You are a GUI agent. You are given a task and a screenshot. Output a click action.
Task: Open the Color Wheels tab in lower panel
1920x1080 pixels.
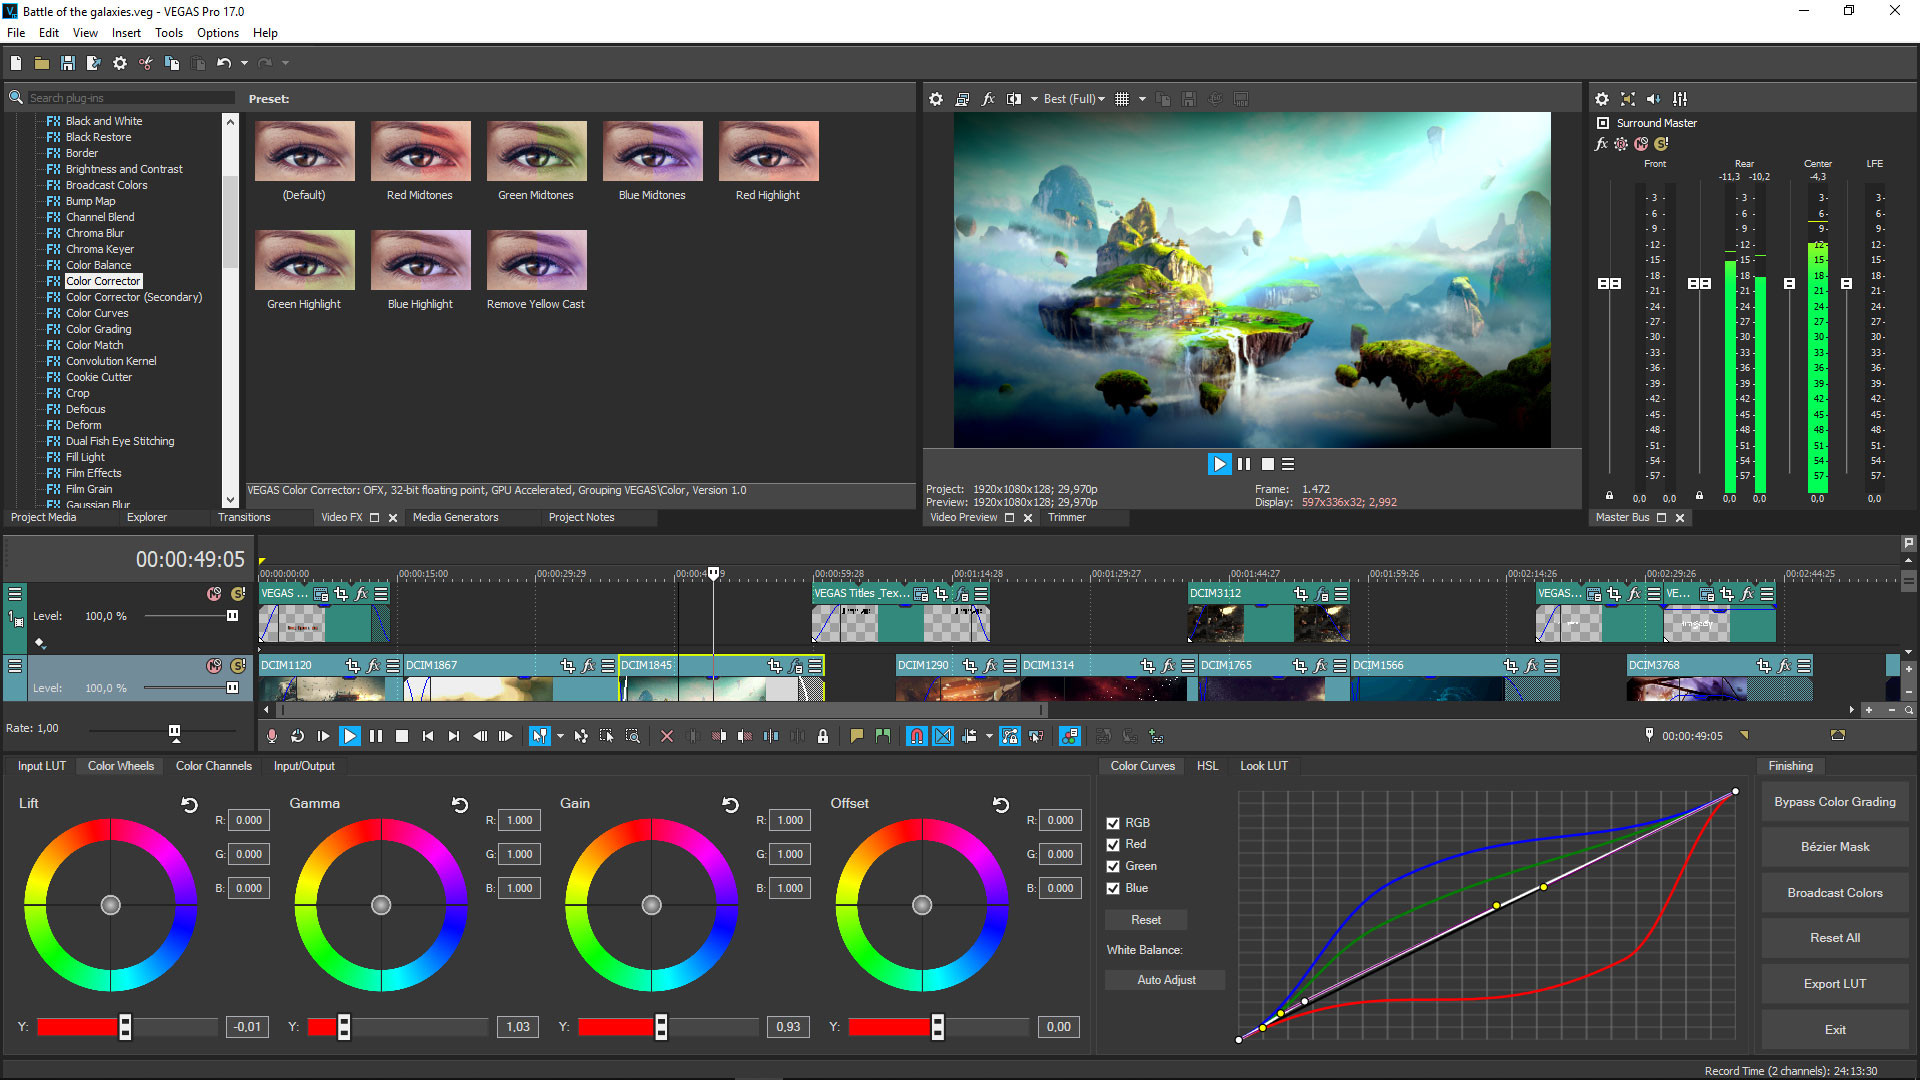121,766
